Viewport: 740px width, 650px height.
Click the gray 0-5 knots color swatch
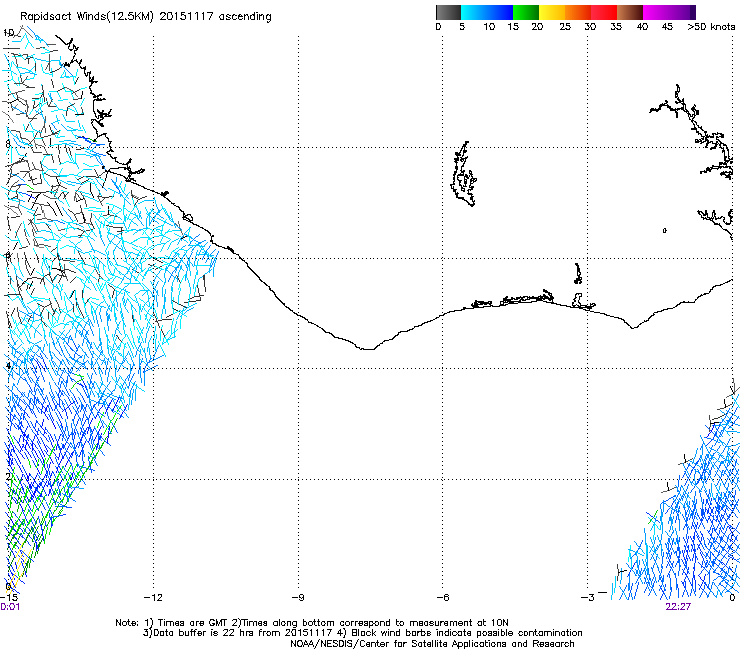[x=448, y=12]
